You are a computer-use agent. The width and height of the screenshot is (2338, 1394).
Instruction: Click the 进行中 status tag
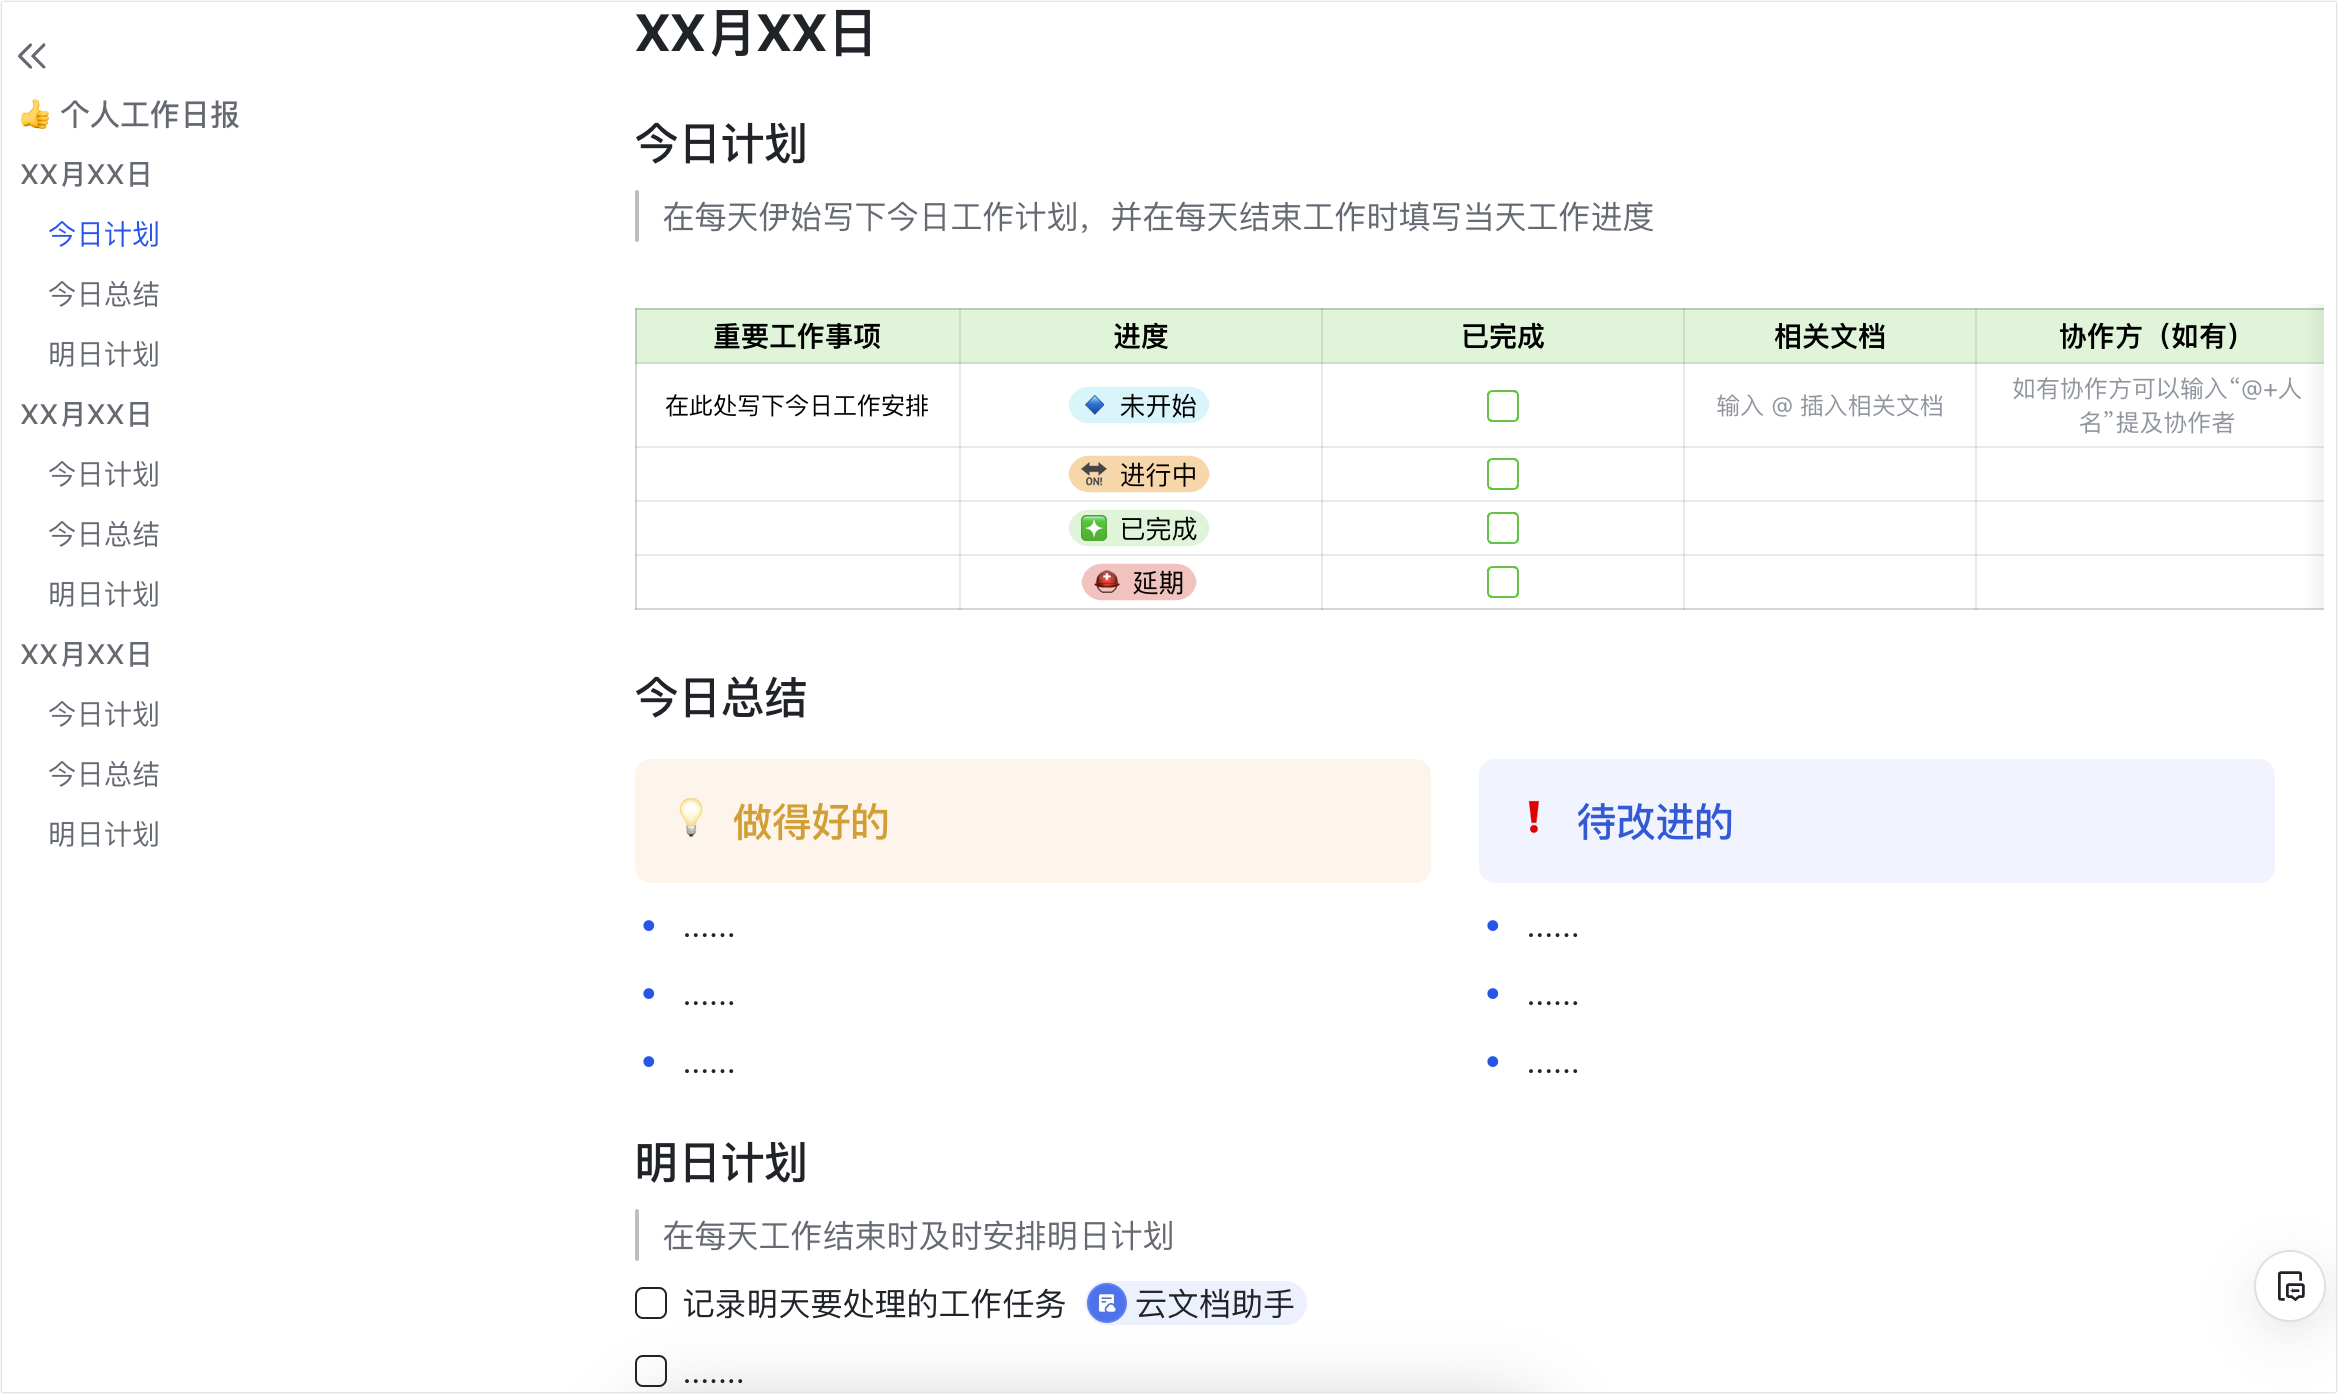pyautogui.click(x=1138, y=475)
